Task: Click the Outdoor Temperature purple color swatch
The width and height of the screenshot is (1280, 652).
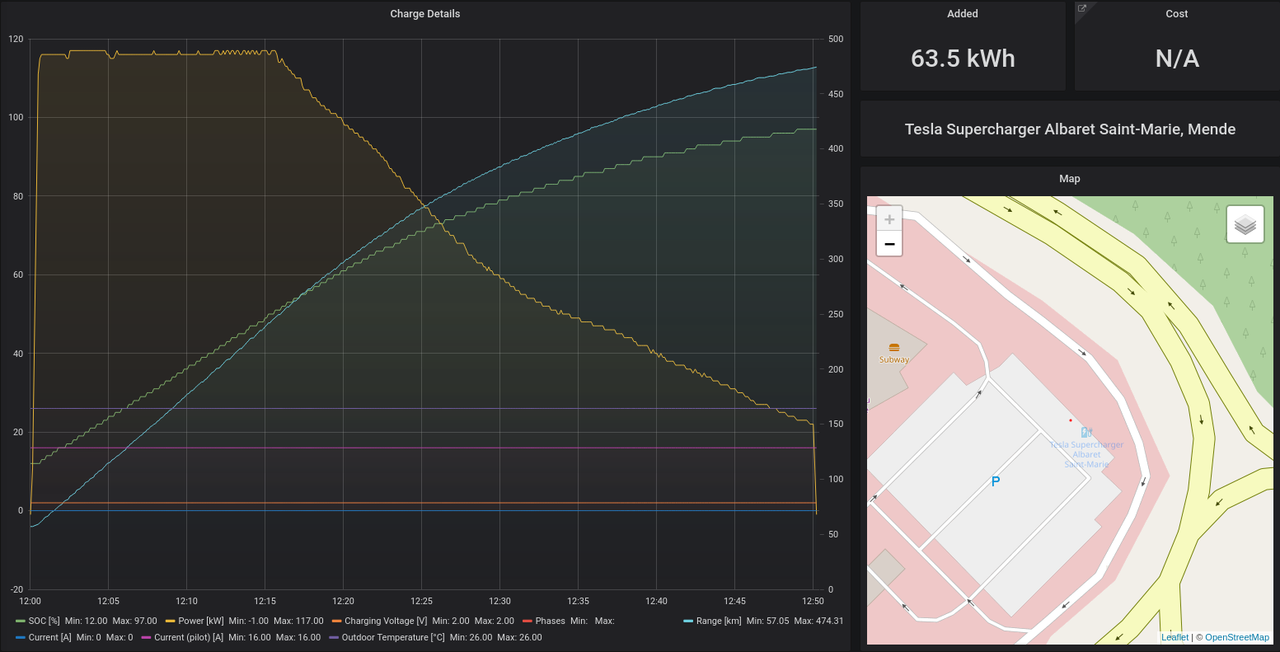Action: [x=334, y=637]
